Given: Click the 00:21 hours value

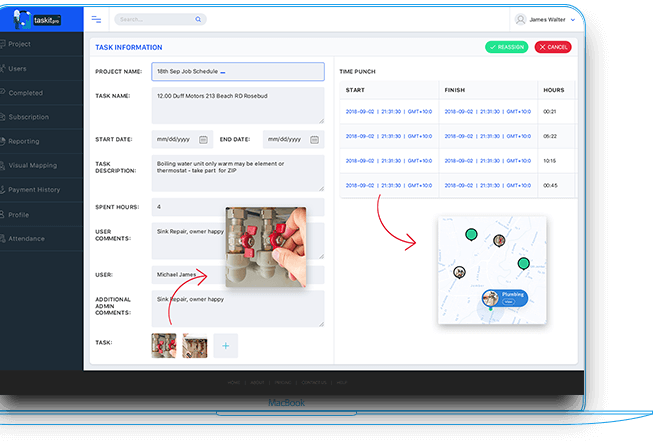Looking at the screenshot, I should tap(550, 112).
